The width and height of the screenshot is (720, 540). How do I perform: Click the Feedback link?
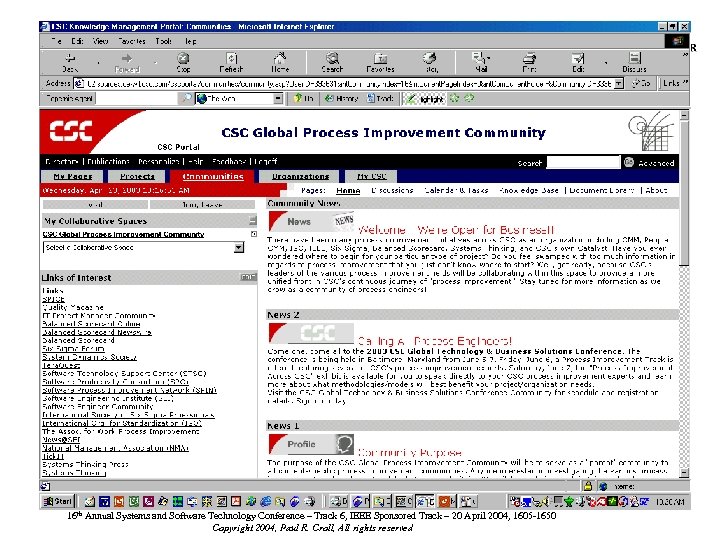pyautogui.click(x=229, y=162)
